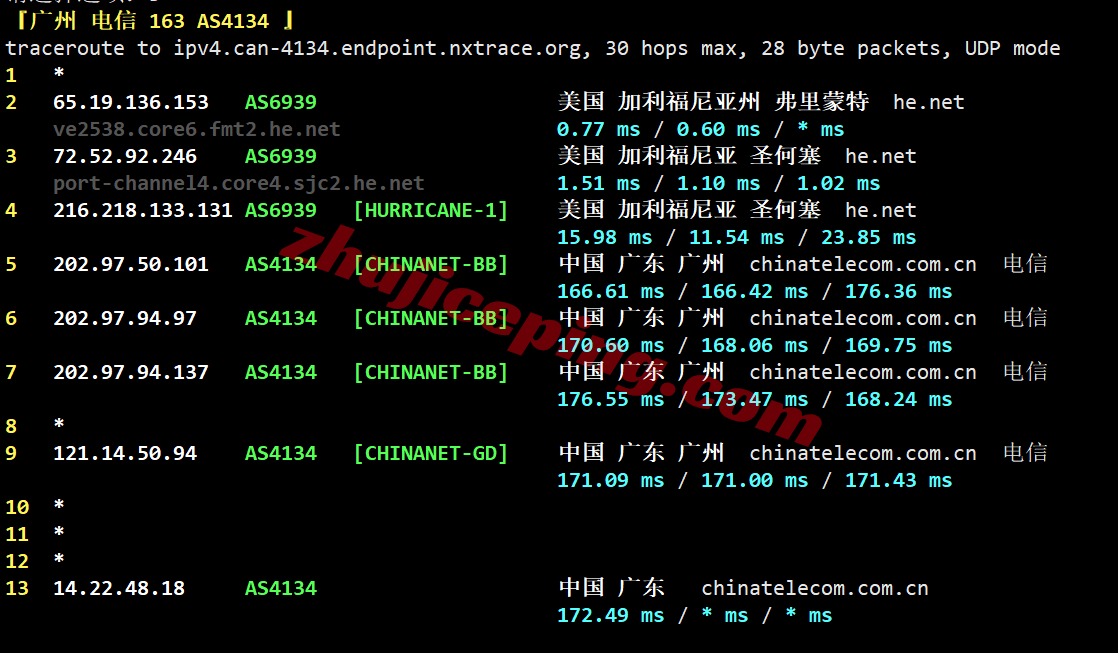Click he.net domain on hop 2
1118x653 pixels.
(x=928, y=102)
